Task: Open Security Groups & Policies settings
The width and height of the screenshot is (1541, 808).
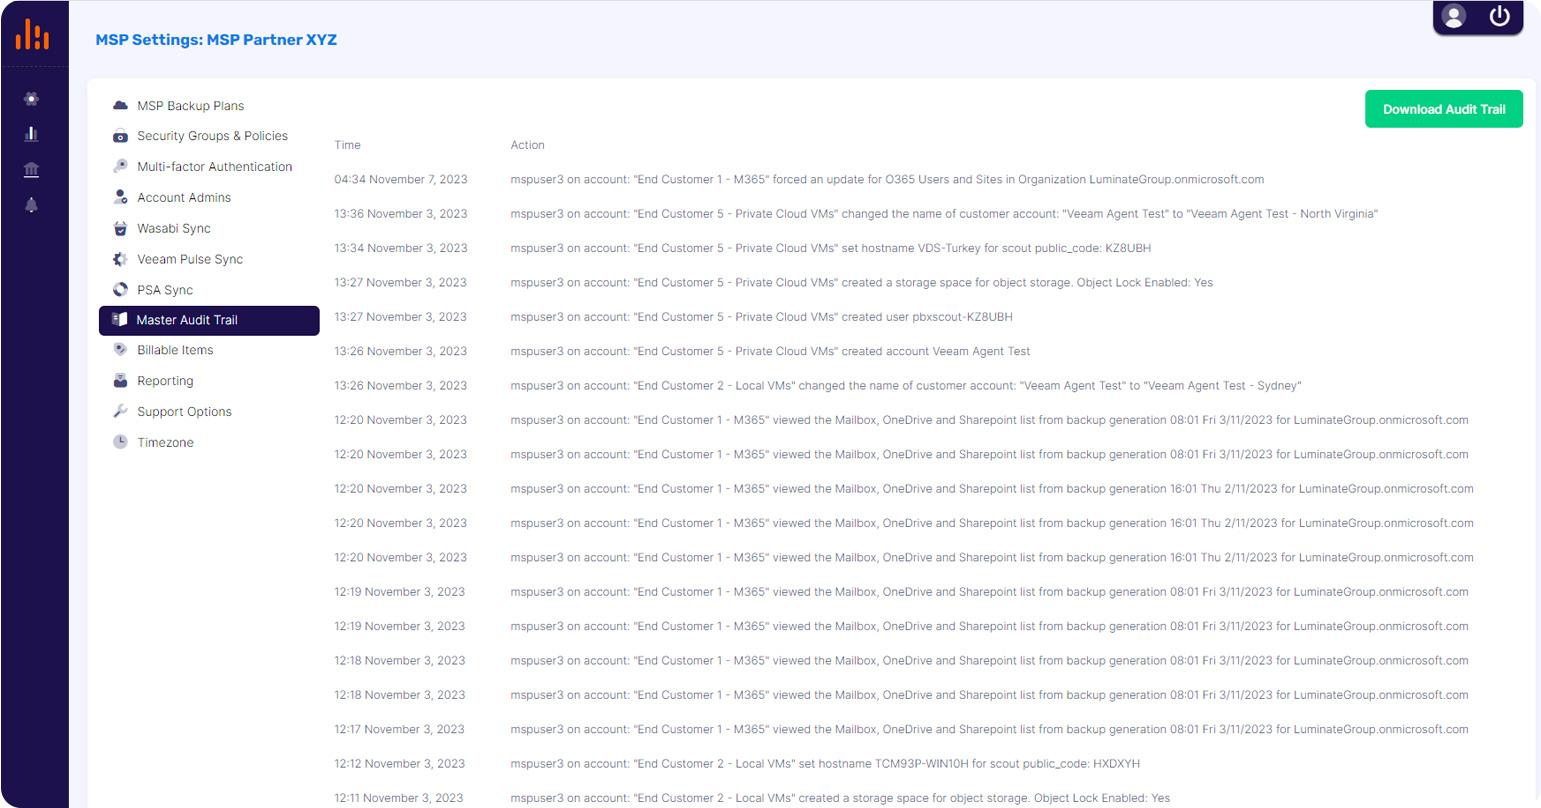Action: click(x=212, y=136)
